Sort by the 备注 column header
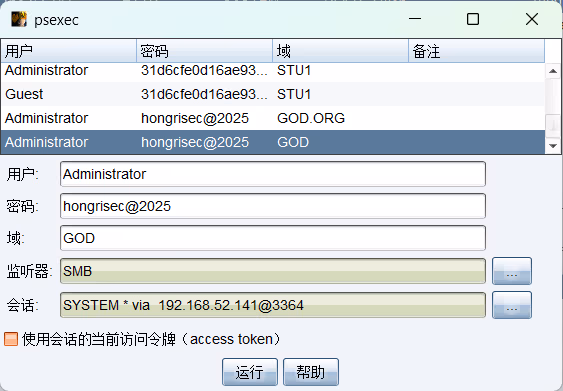 tap(476, 51)
